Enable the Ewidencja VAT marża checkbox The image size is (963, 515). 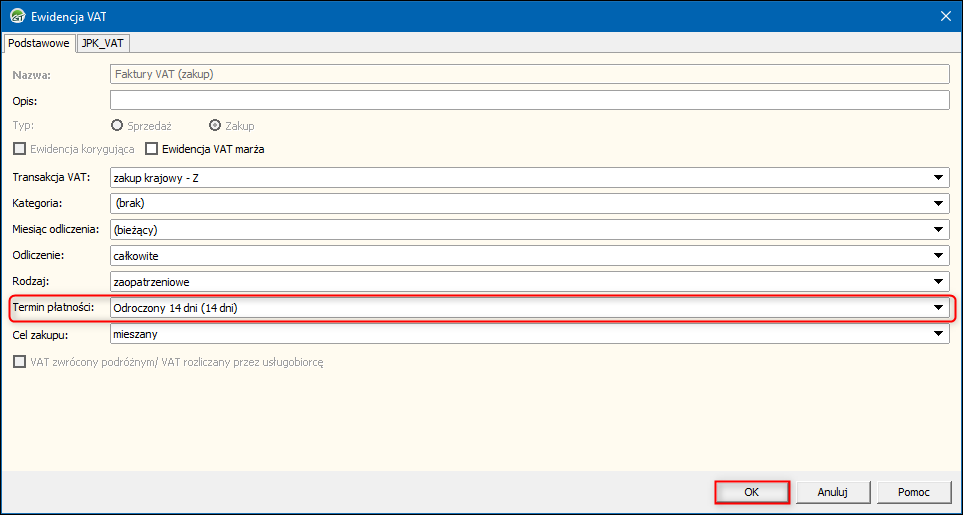coord(152,149)
